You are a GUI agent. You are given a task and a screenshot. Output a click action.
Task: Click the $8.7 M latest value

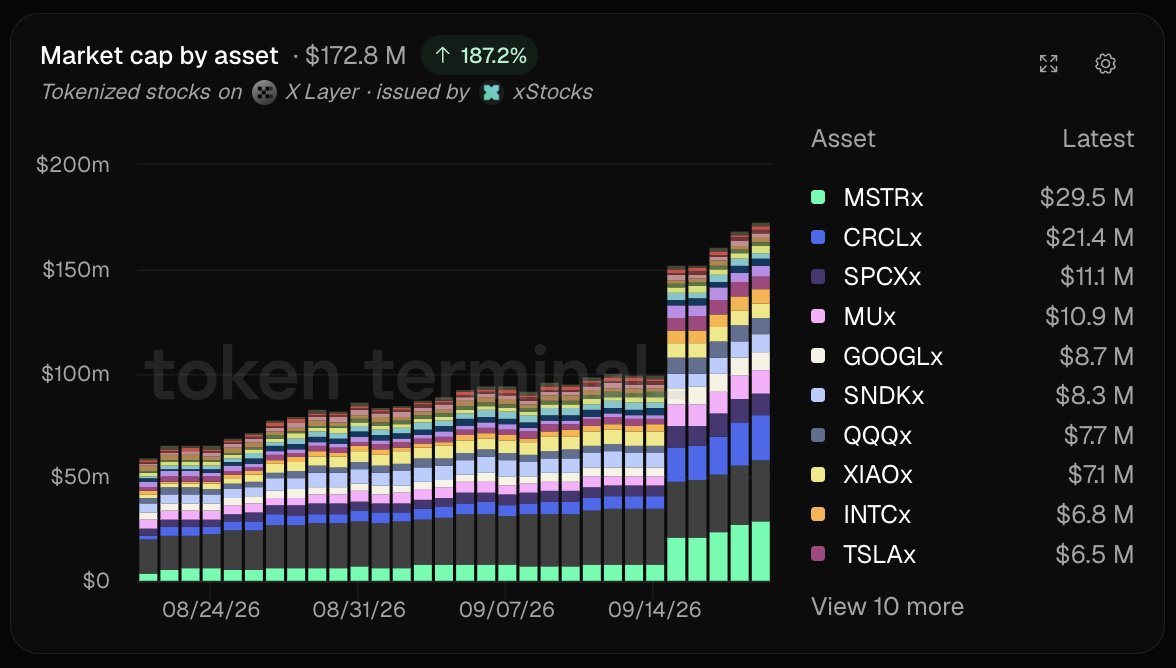click(x=1096, y=356)
